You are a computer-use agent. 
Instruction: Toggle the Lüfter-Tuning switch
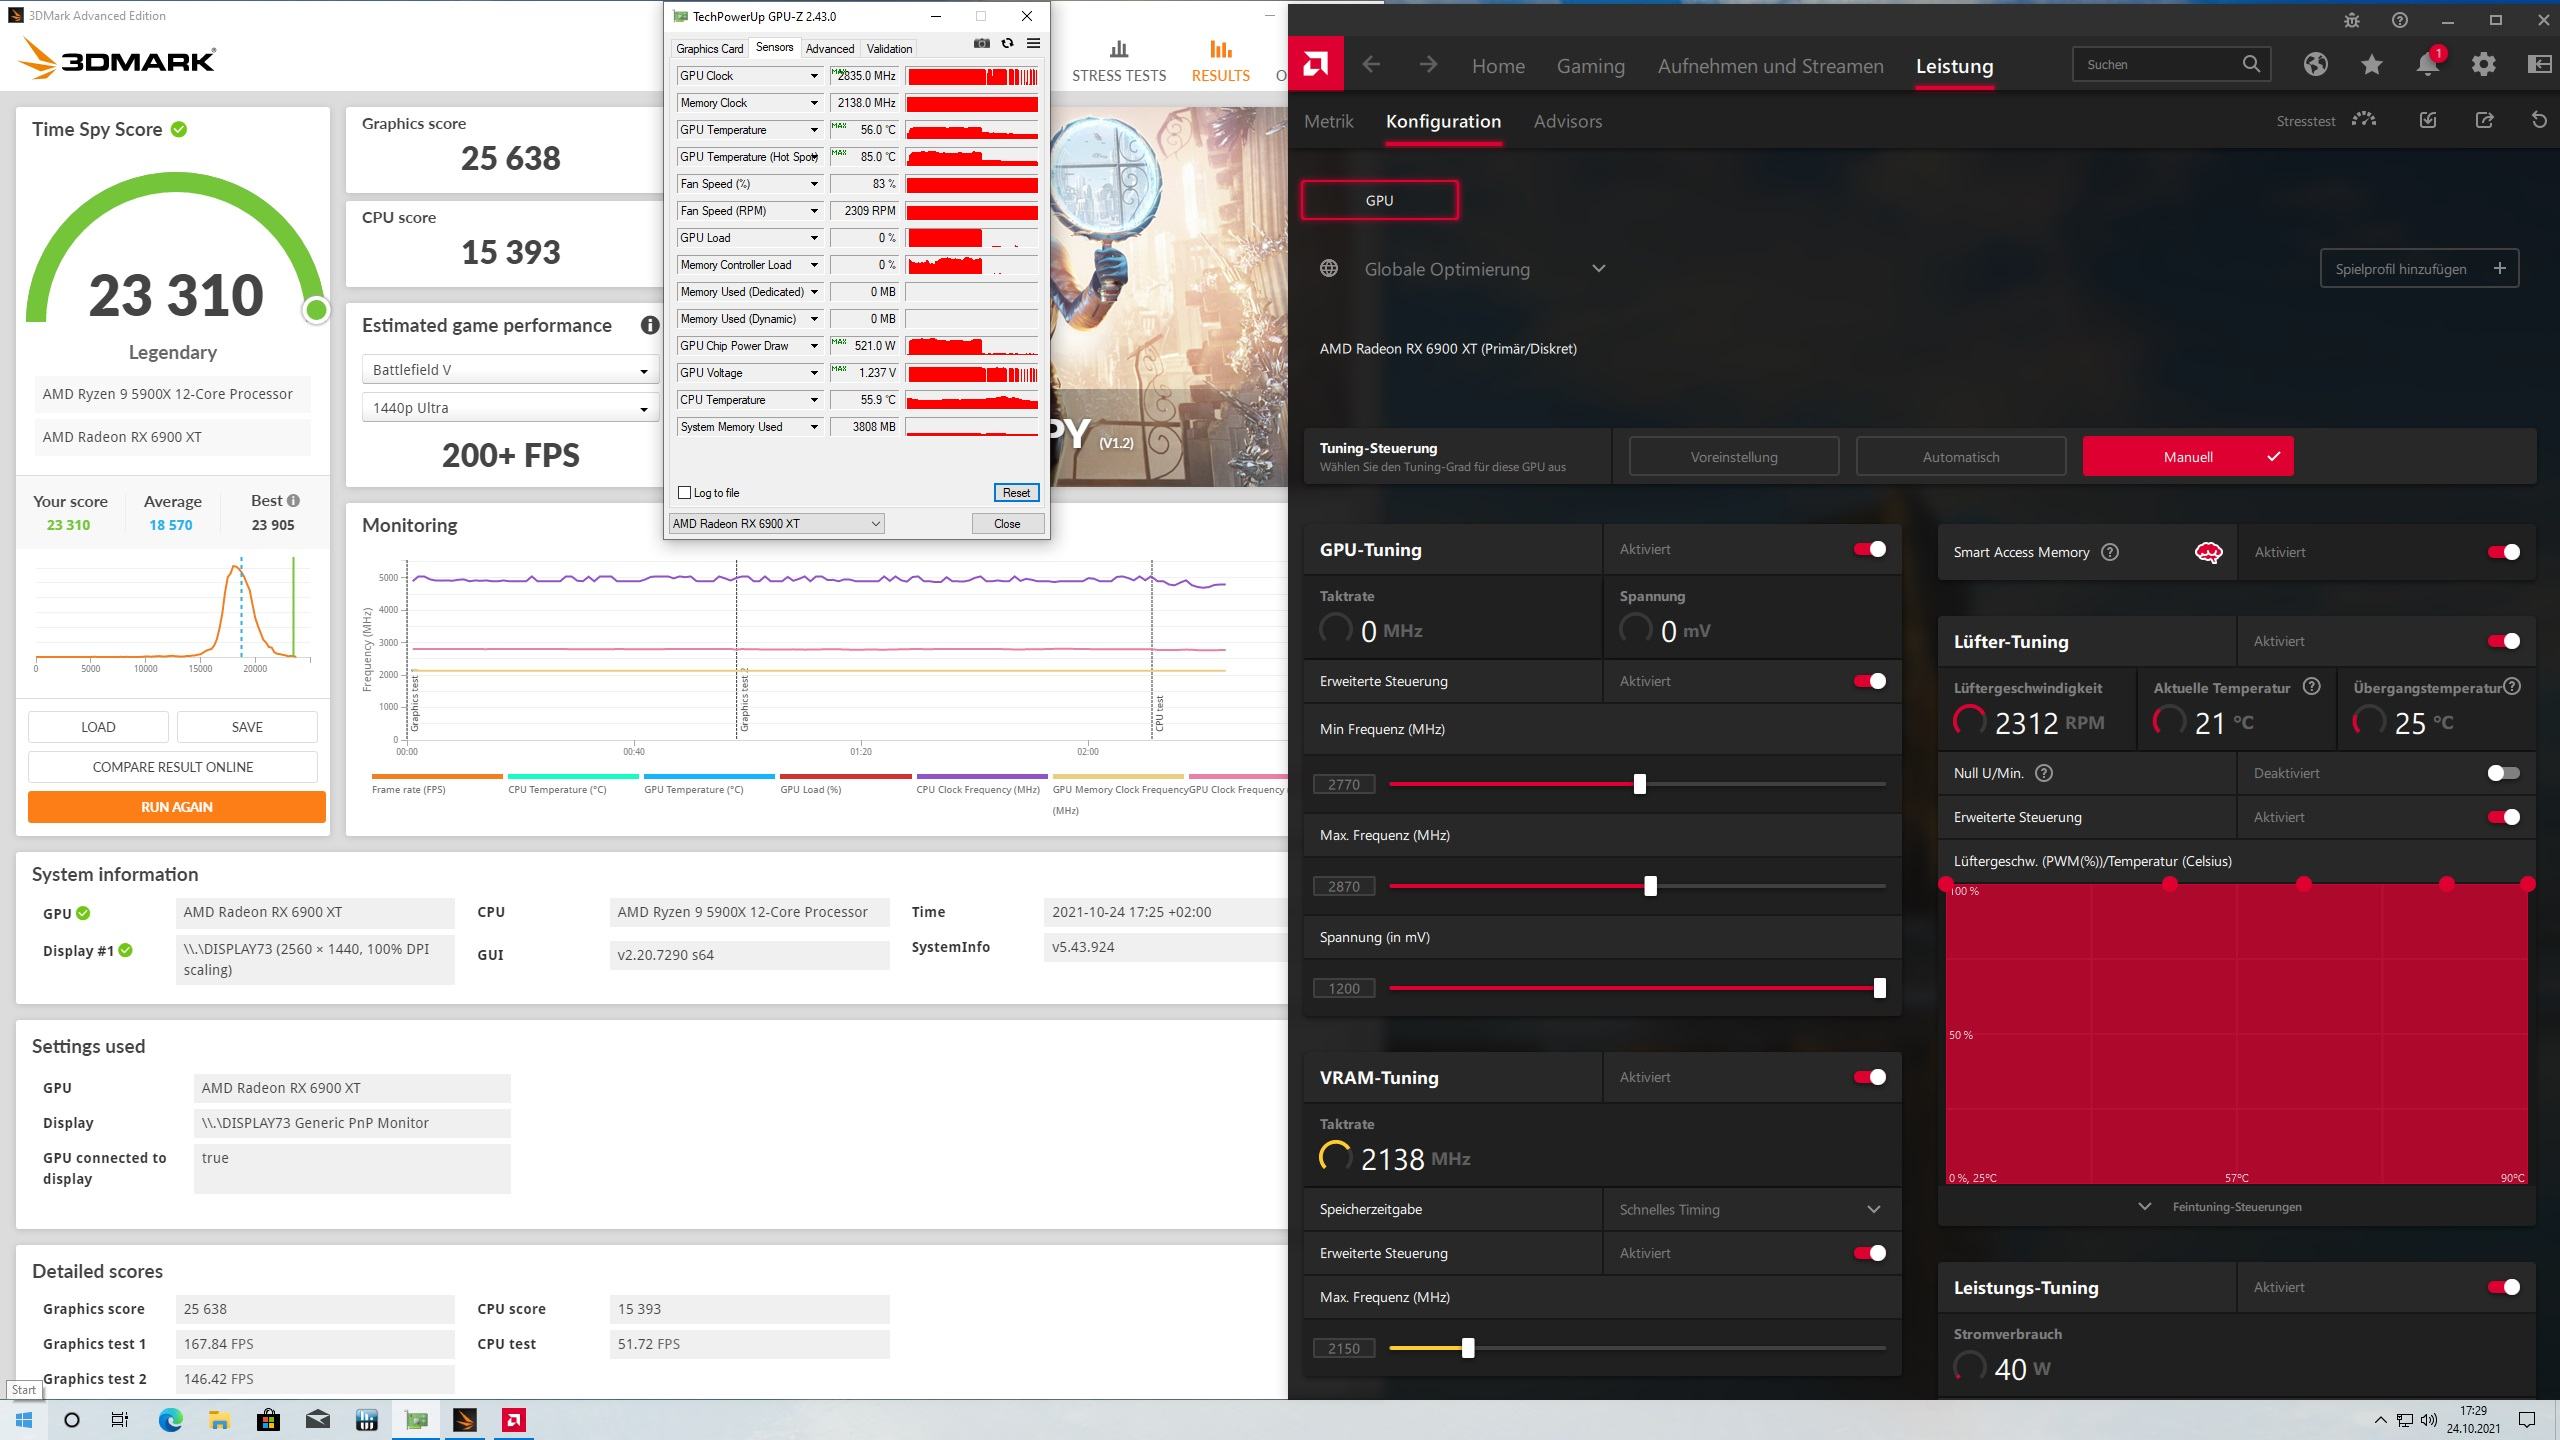pos(2504,641)
